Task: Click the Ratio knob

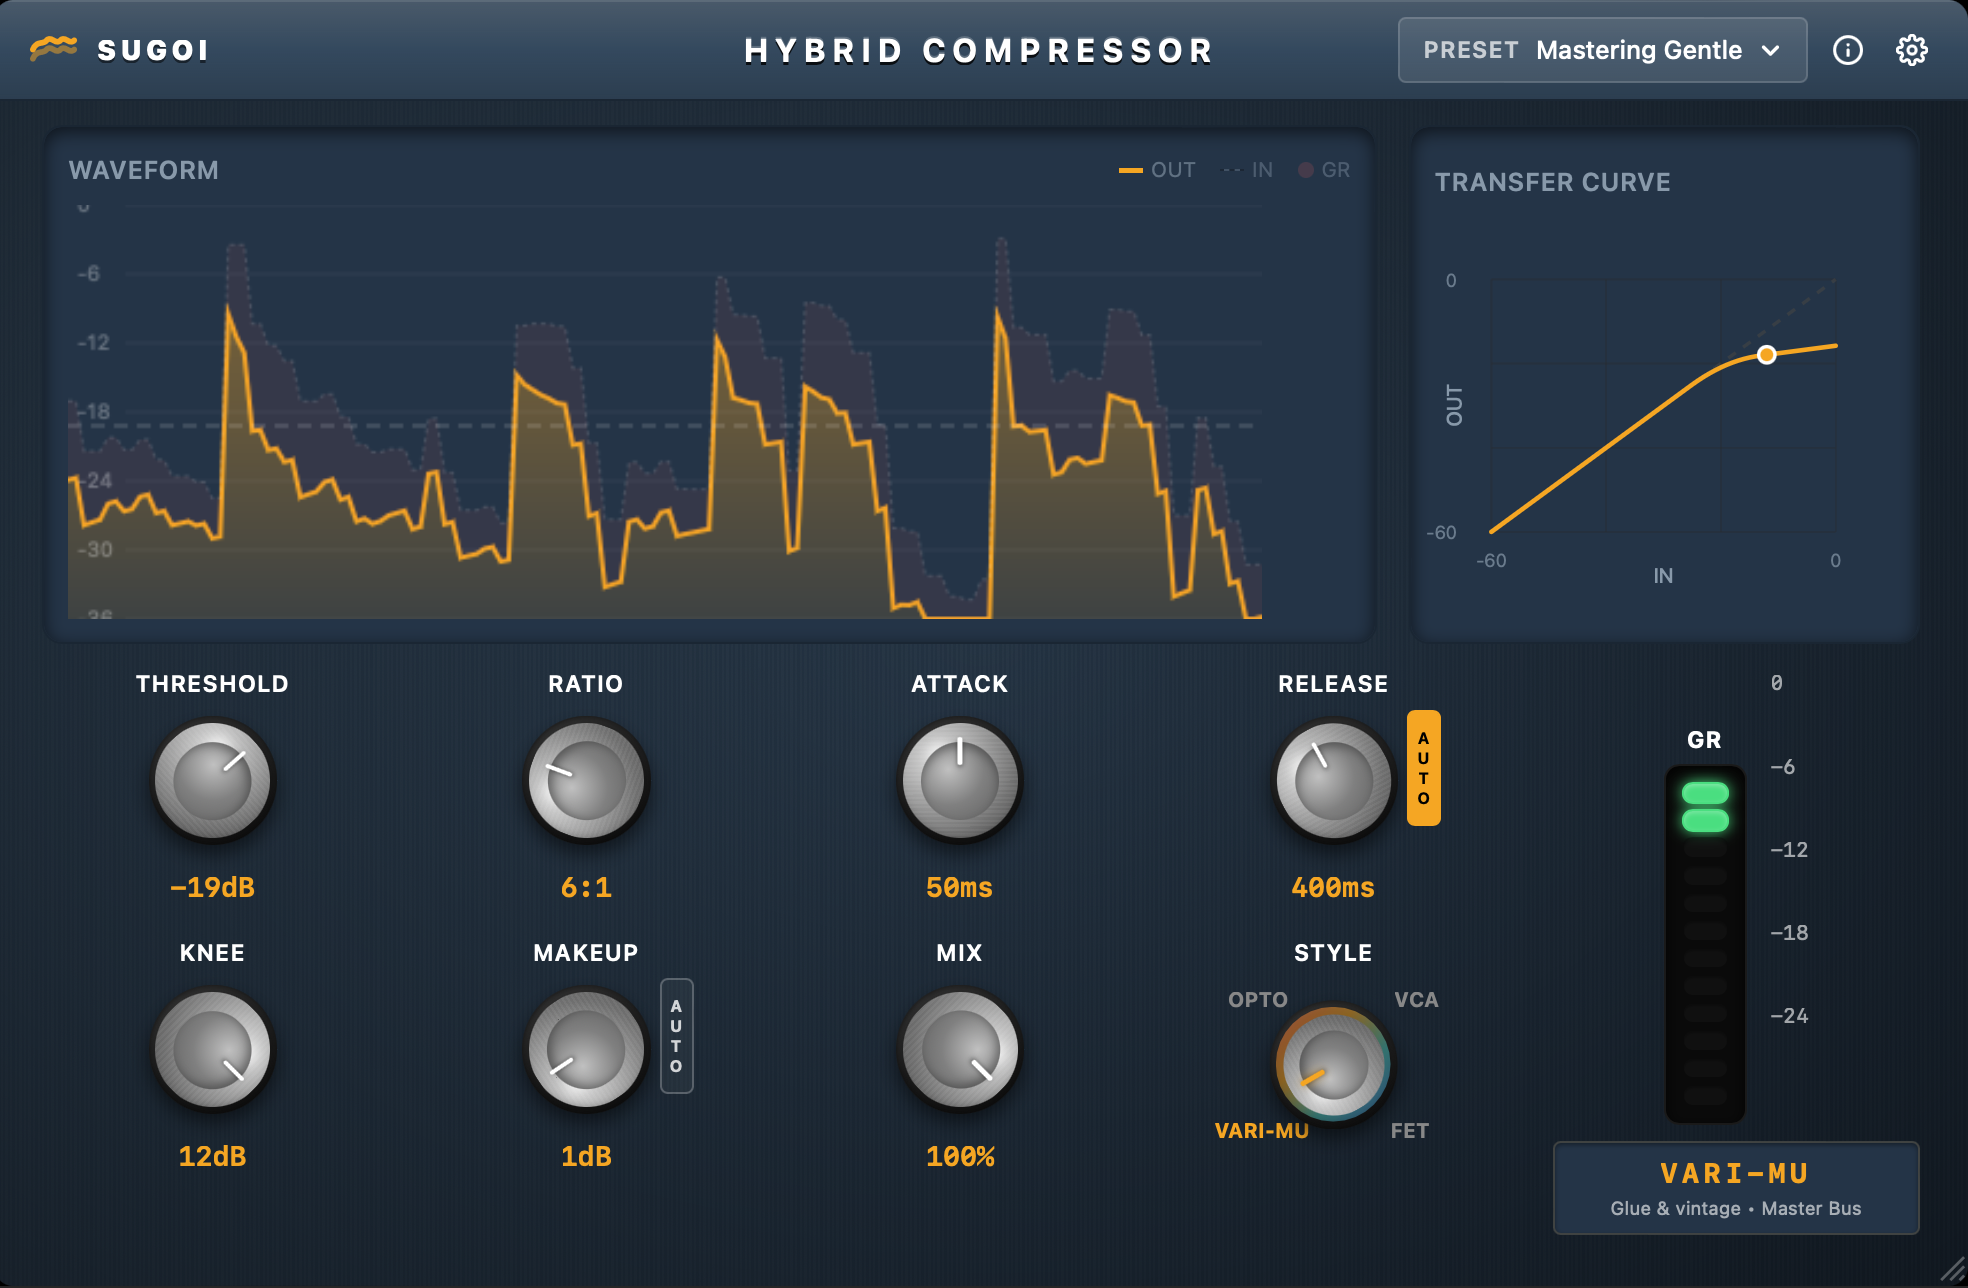Action: (586, 781)
